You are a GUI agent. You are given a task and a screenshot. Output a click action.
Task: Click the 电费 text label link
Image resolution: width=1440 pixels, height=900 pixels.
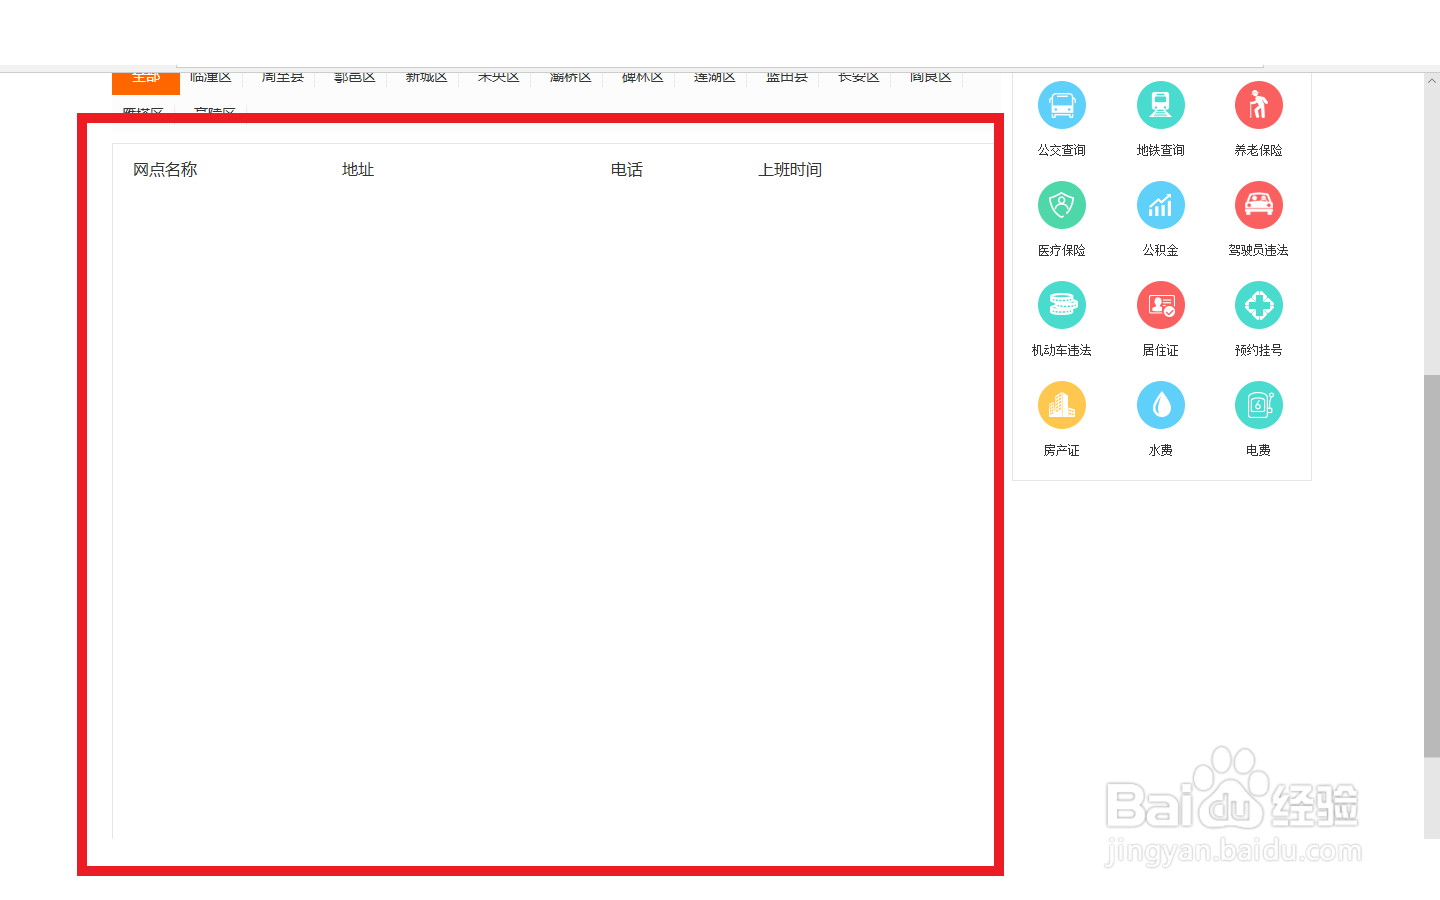pyautogui.click(x=1257, y=450)
